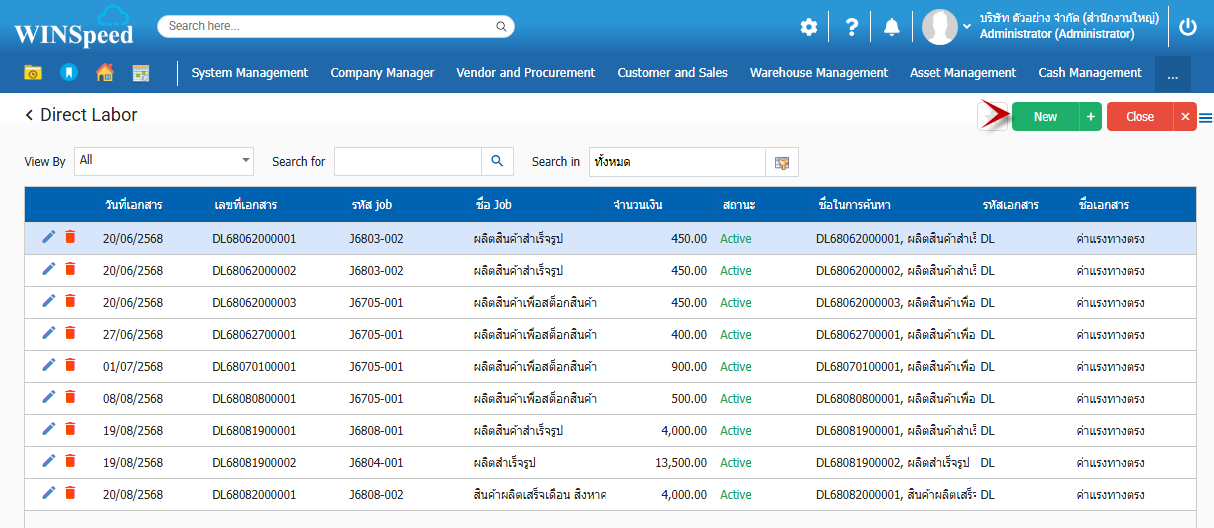Click the search magnifier beside Search for
The image size is (1214, 528).
click(x=497, y=161)
